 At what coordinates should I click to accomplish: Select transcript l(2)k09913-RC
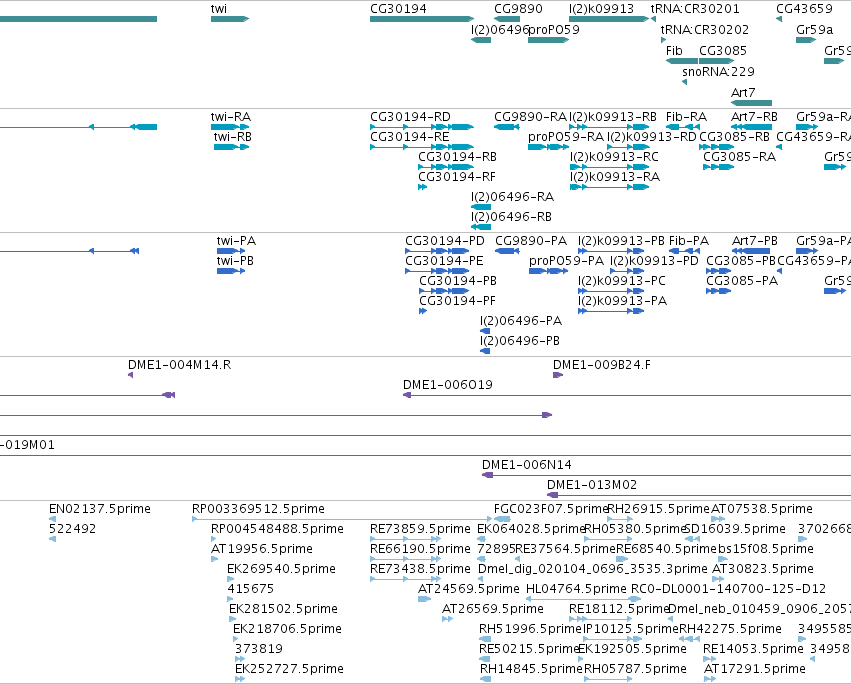tap(614, 157)
